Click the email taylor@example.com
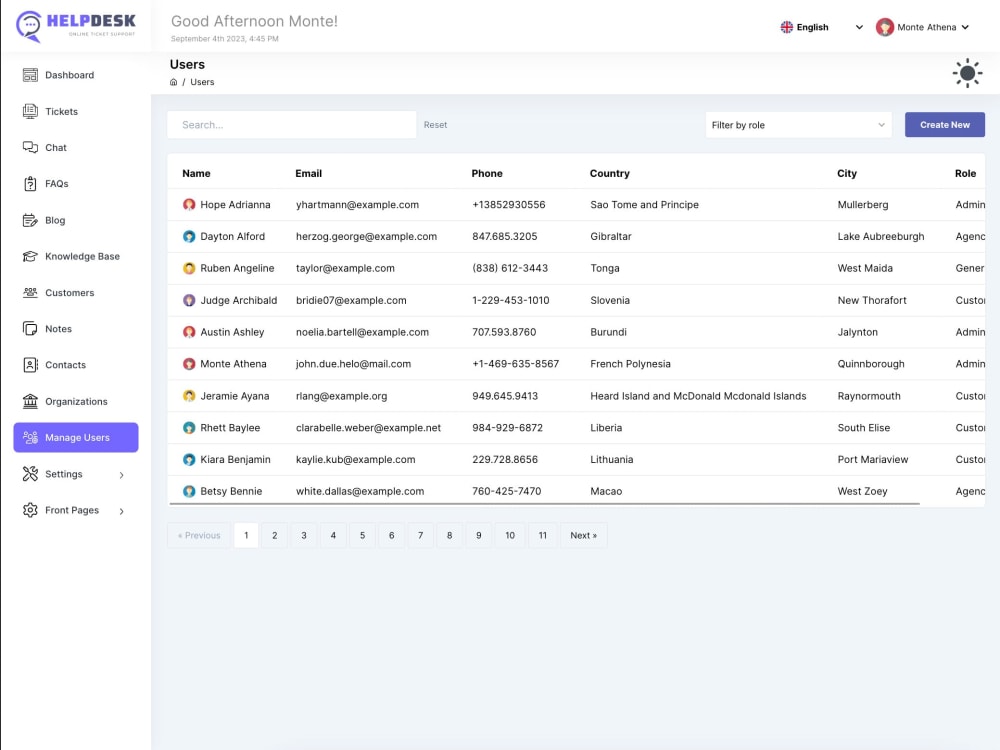The image size is (1000, 750). 345,268
